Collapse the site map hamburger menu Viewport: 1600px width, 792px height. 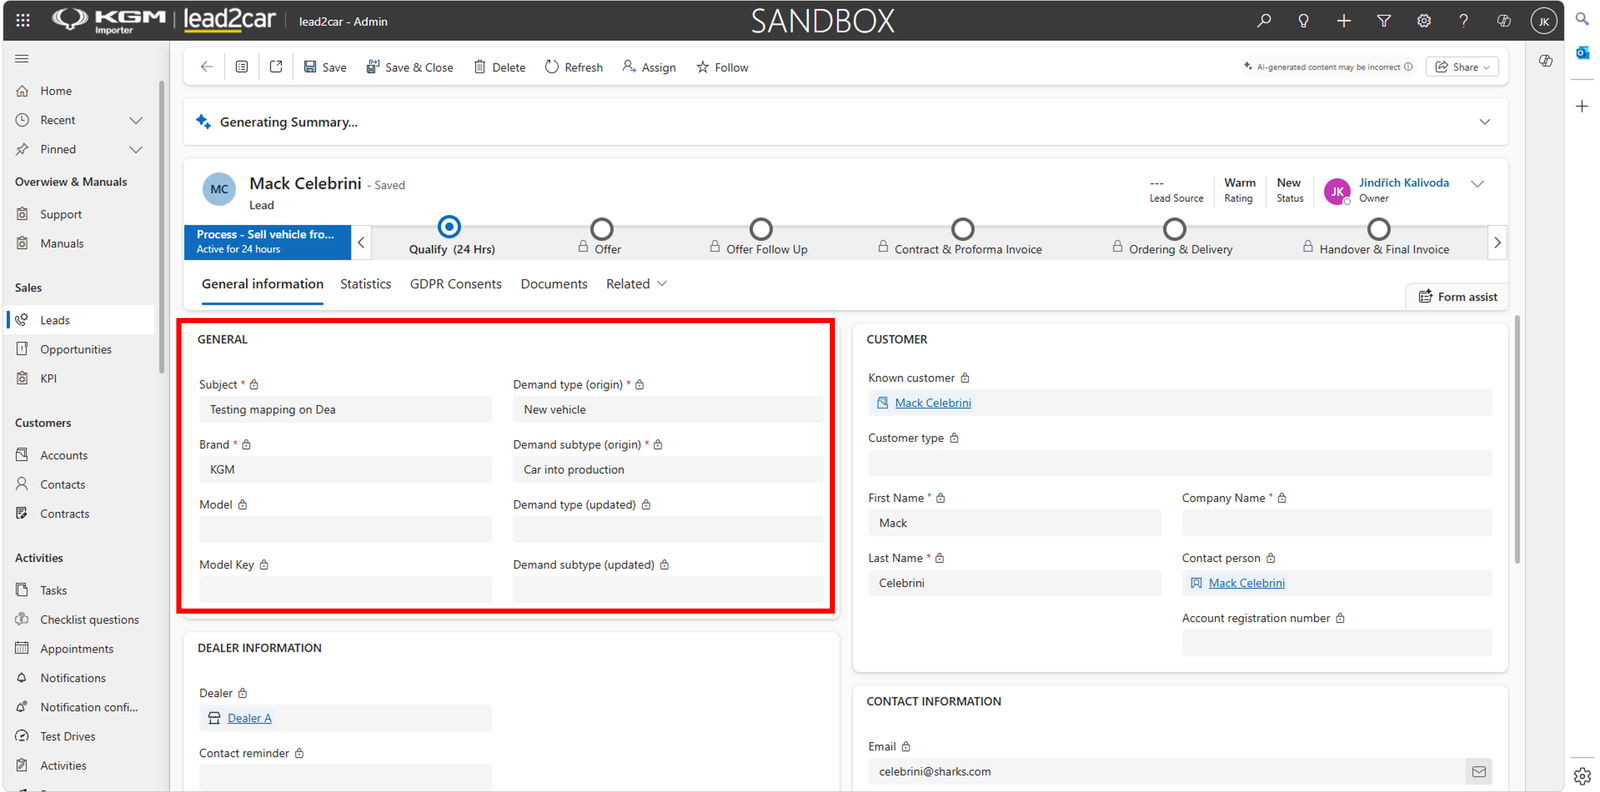(x=22, y=59)
